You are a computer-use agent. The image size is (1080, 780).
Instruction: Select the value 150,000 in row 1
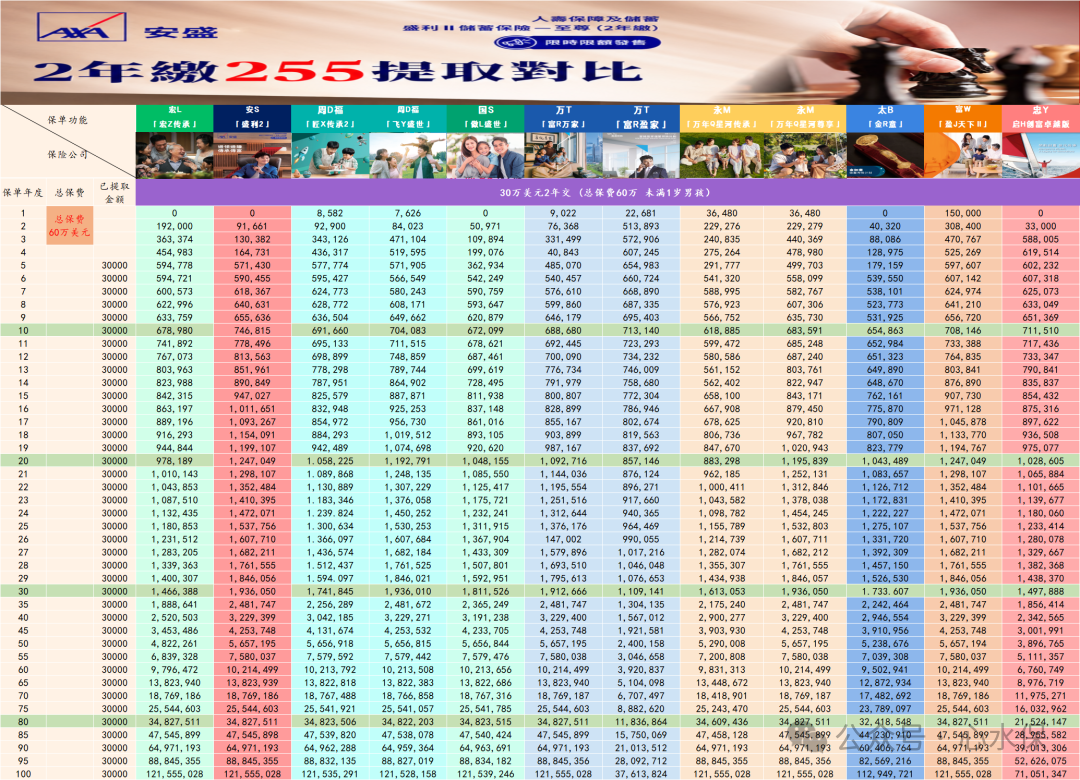[x=963, y=213]
